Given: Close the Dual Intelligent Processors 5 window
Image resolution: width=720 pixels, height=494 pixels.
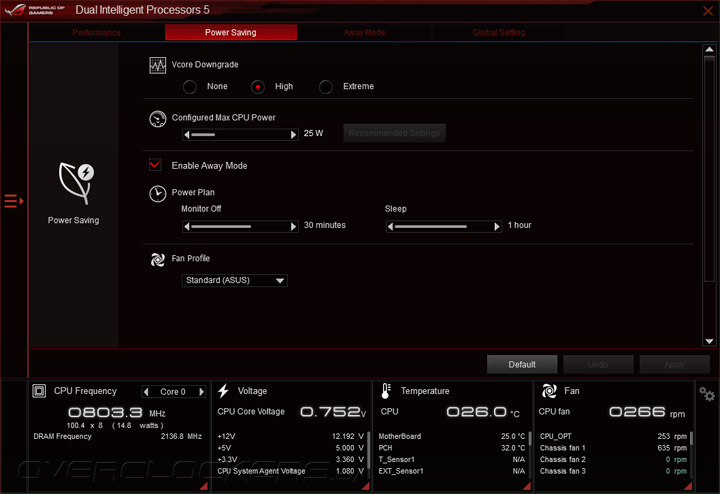Looking at the screenshot, I should coord(708,11).
